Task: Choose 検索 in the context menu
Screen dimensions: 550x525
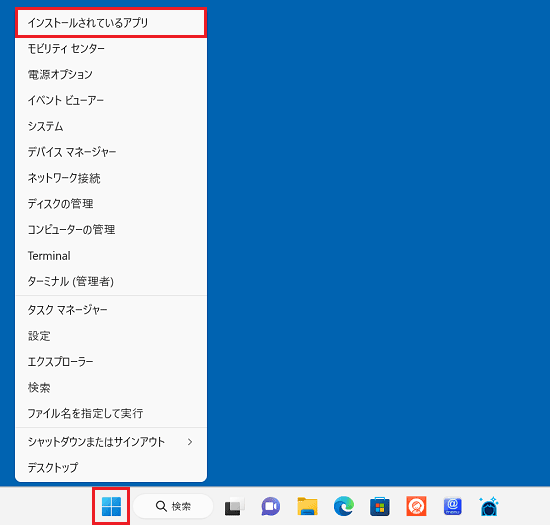Action: tap(111, 388)
